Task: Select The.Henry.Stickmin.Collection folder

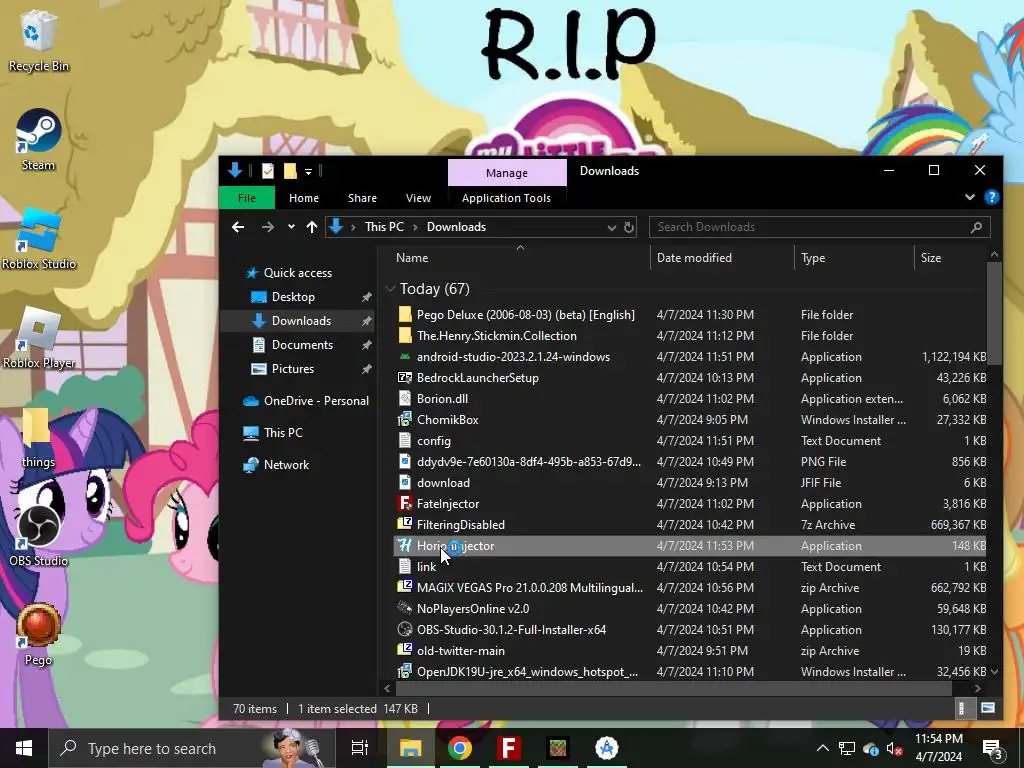Action: 690,336
